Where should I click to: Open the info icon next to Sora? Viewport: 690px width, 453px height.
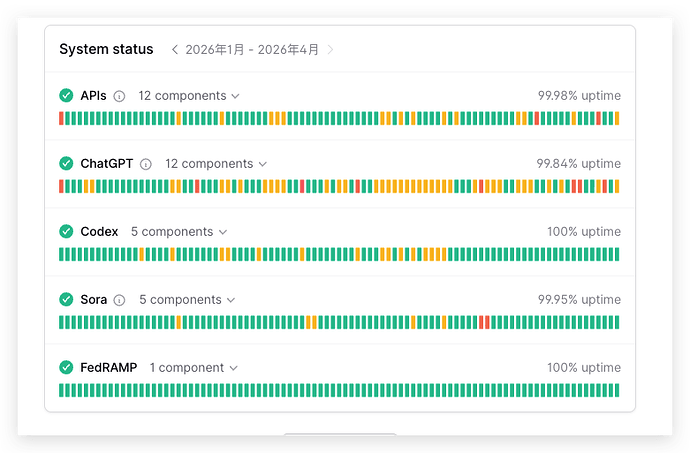[x=119, y=300]
